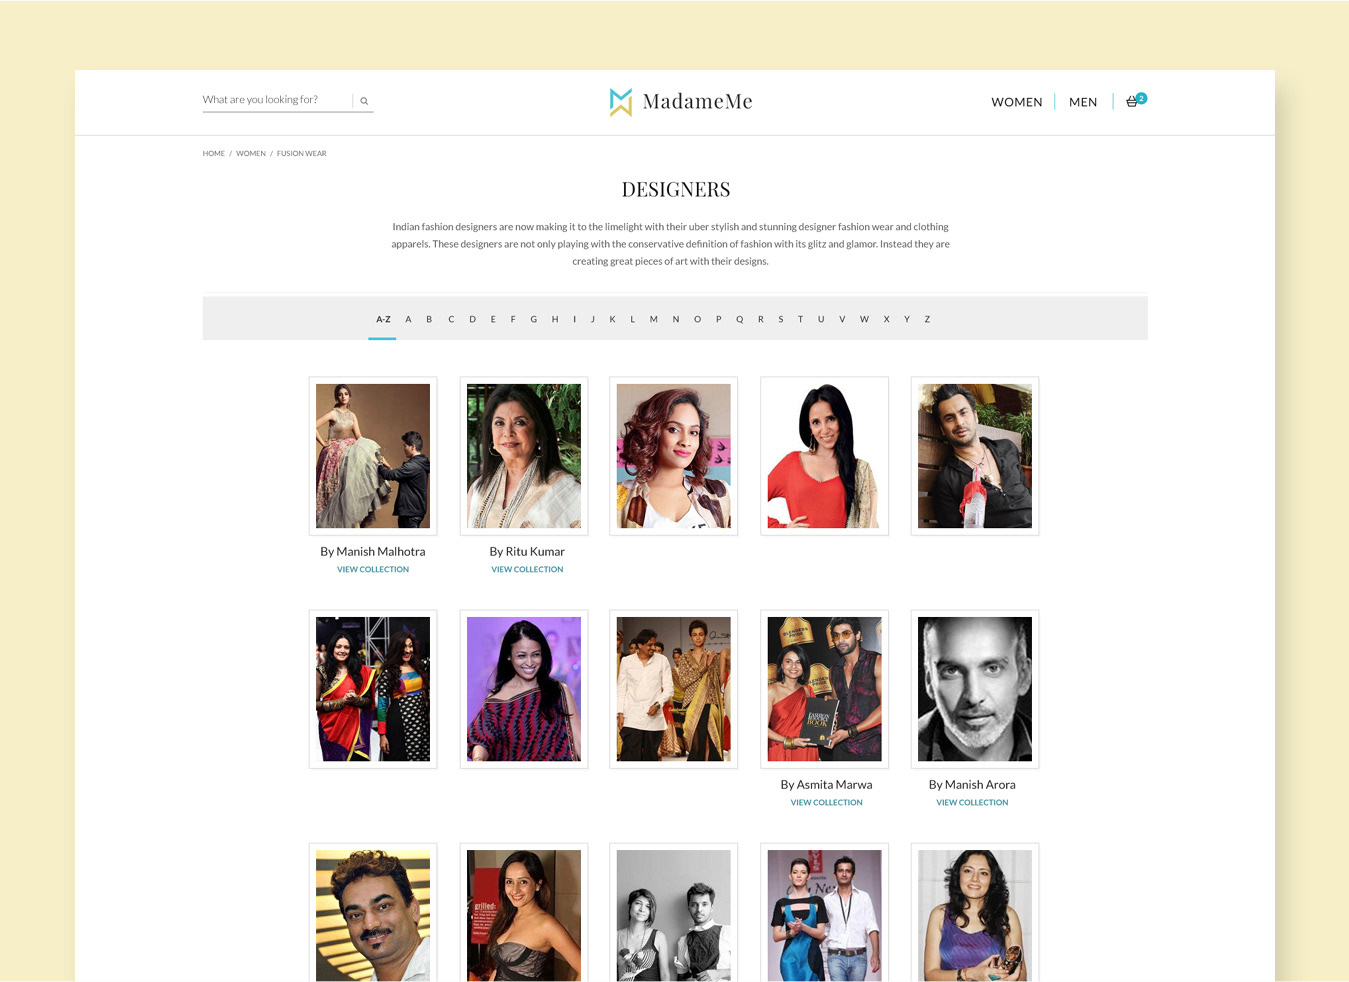View collection by Manish Arora
This screenshot has width=1349, height=982.
pos(972,803)
